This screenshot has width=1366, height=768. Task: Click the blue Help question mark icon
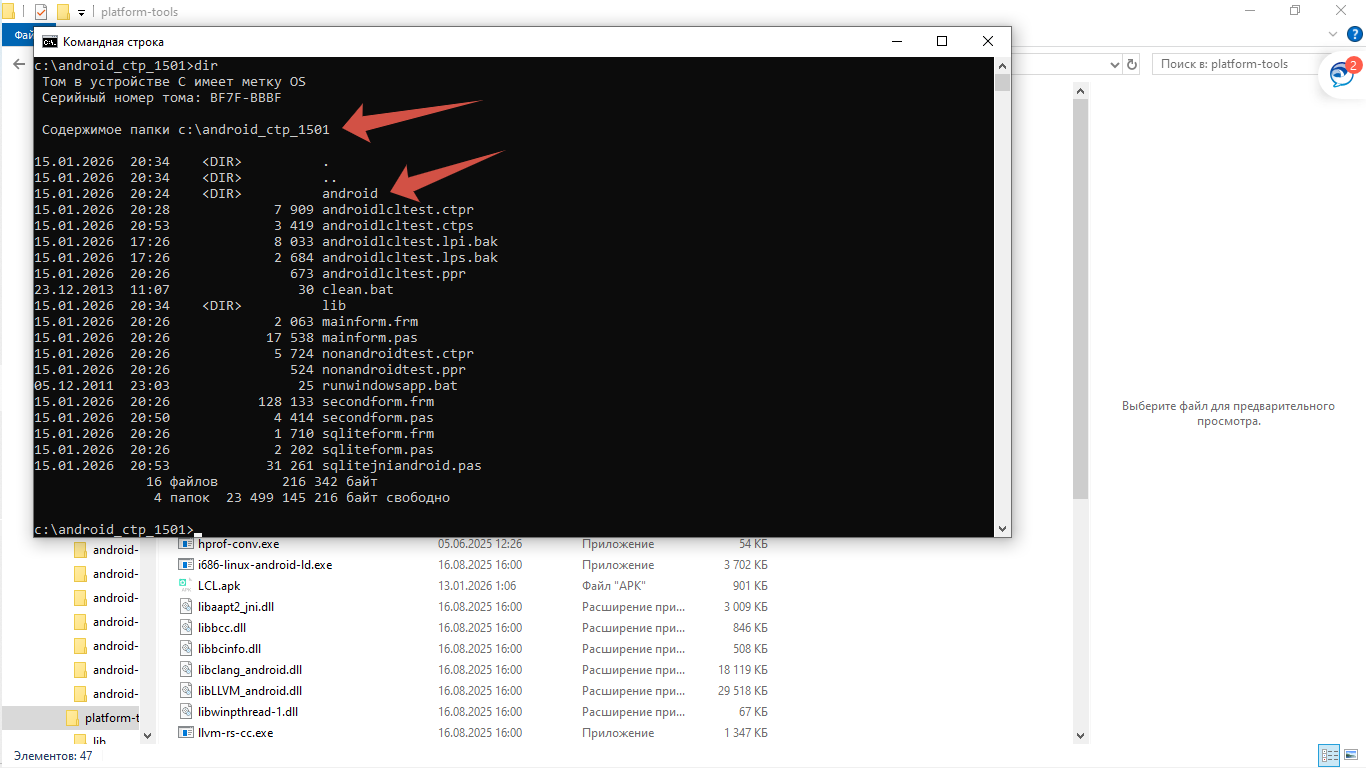pyautogui.click(x=1353, y=34)
